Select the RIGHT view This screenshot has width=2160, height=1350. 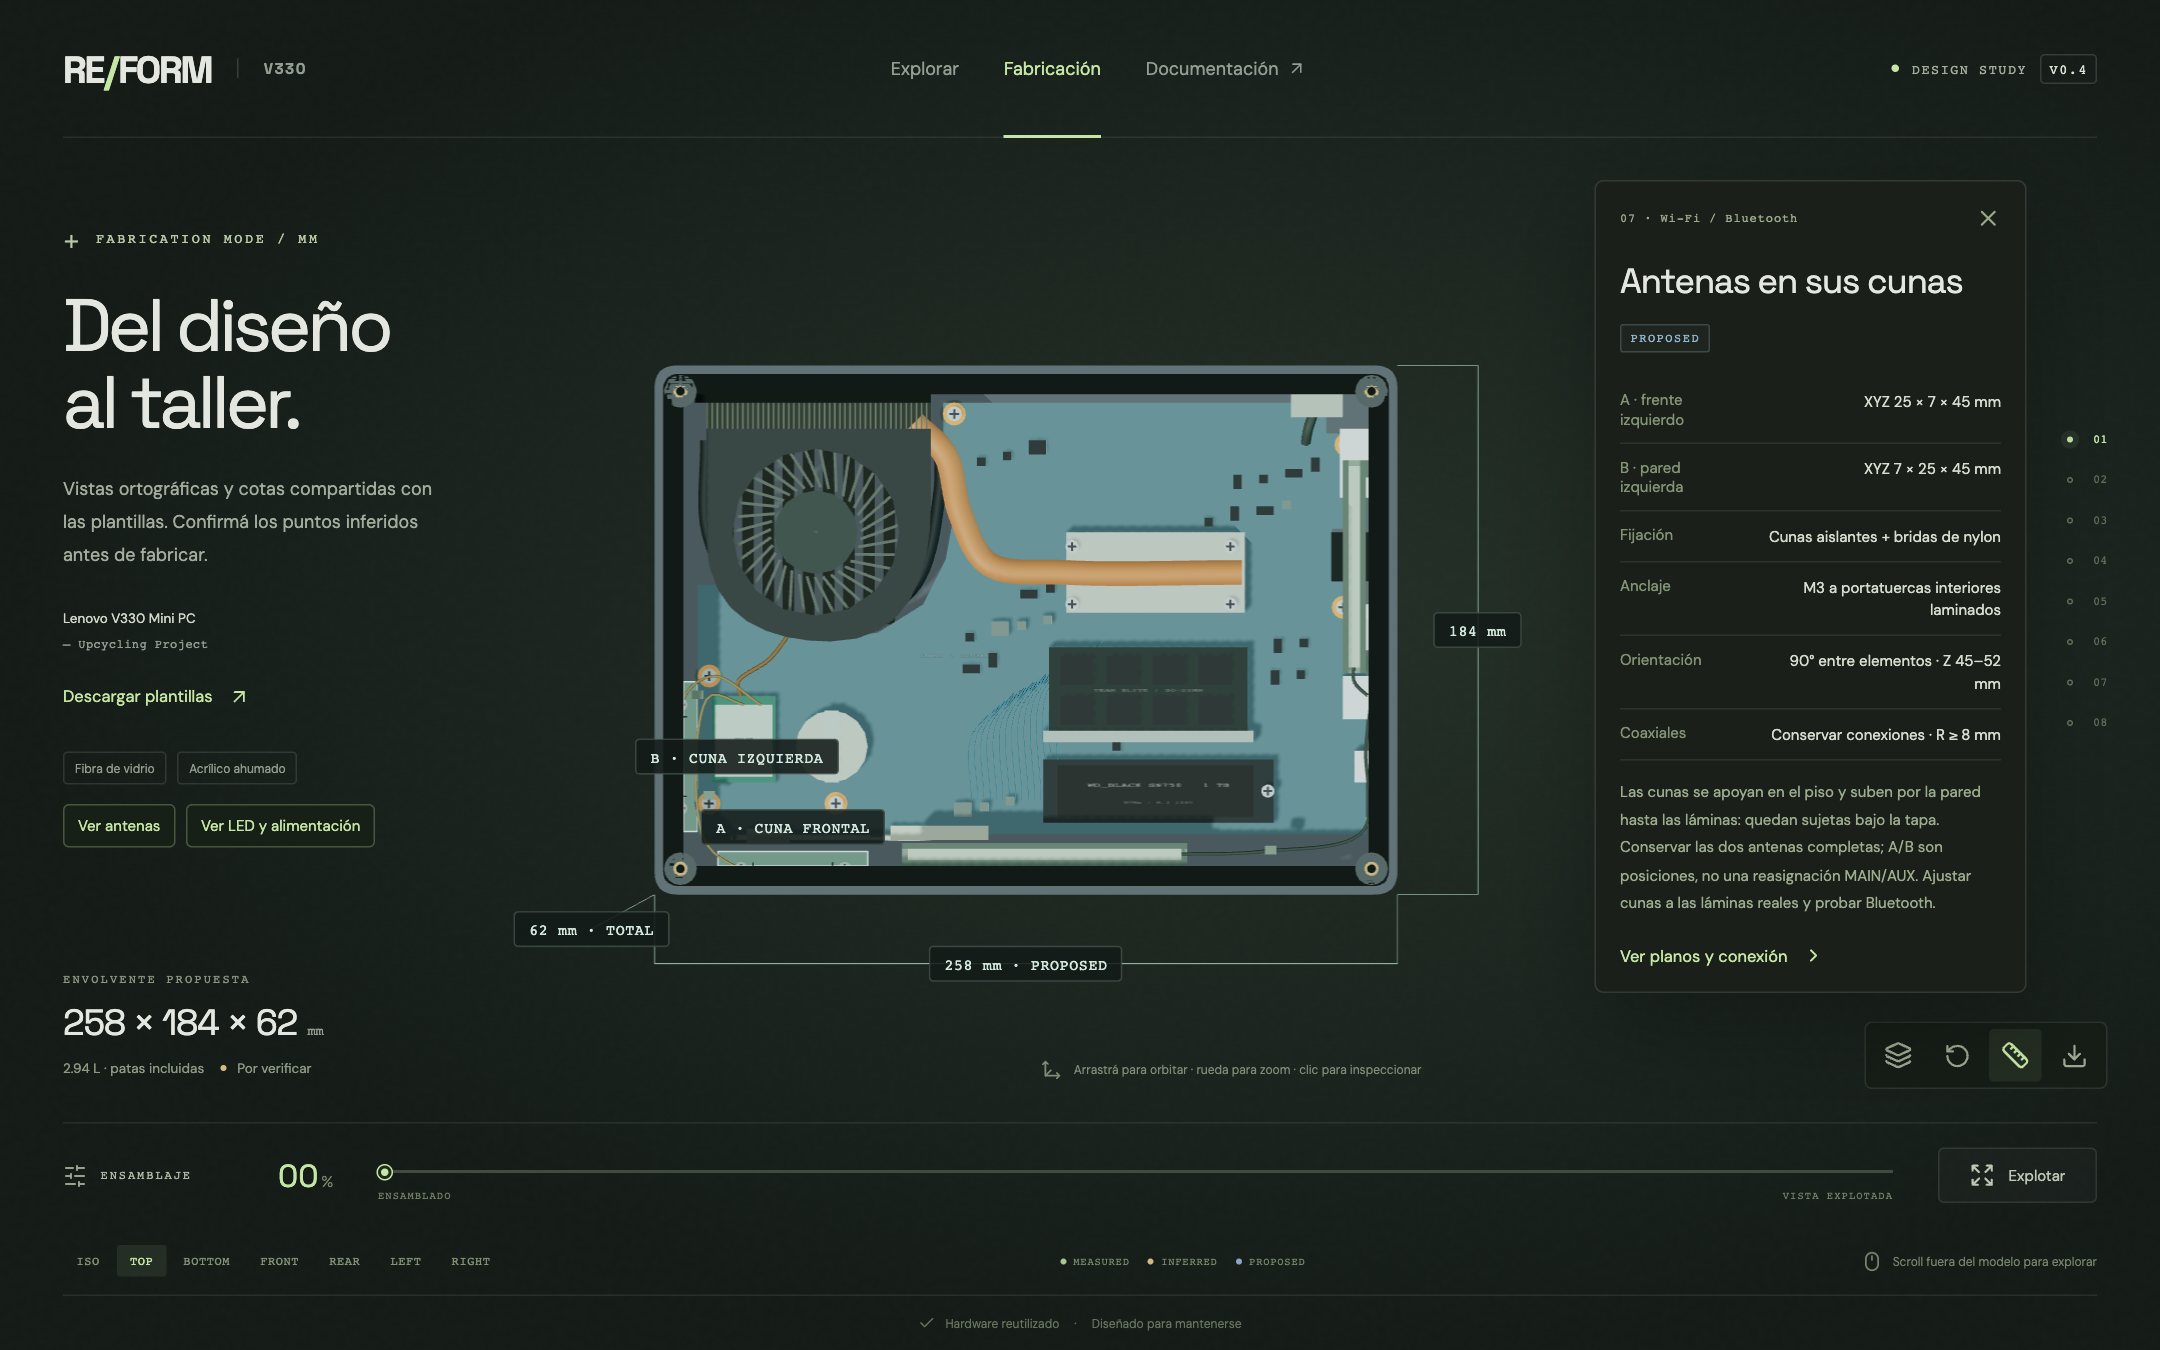coord(470,1261)
